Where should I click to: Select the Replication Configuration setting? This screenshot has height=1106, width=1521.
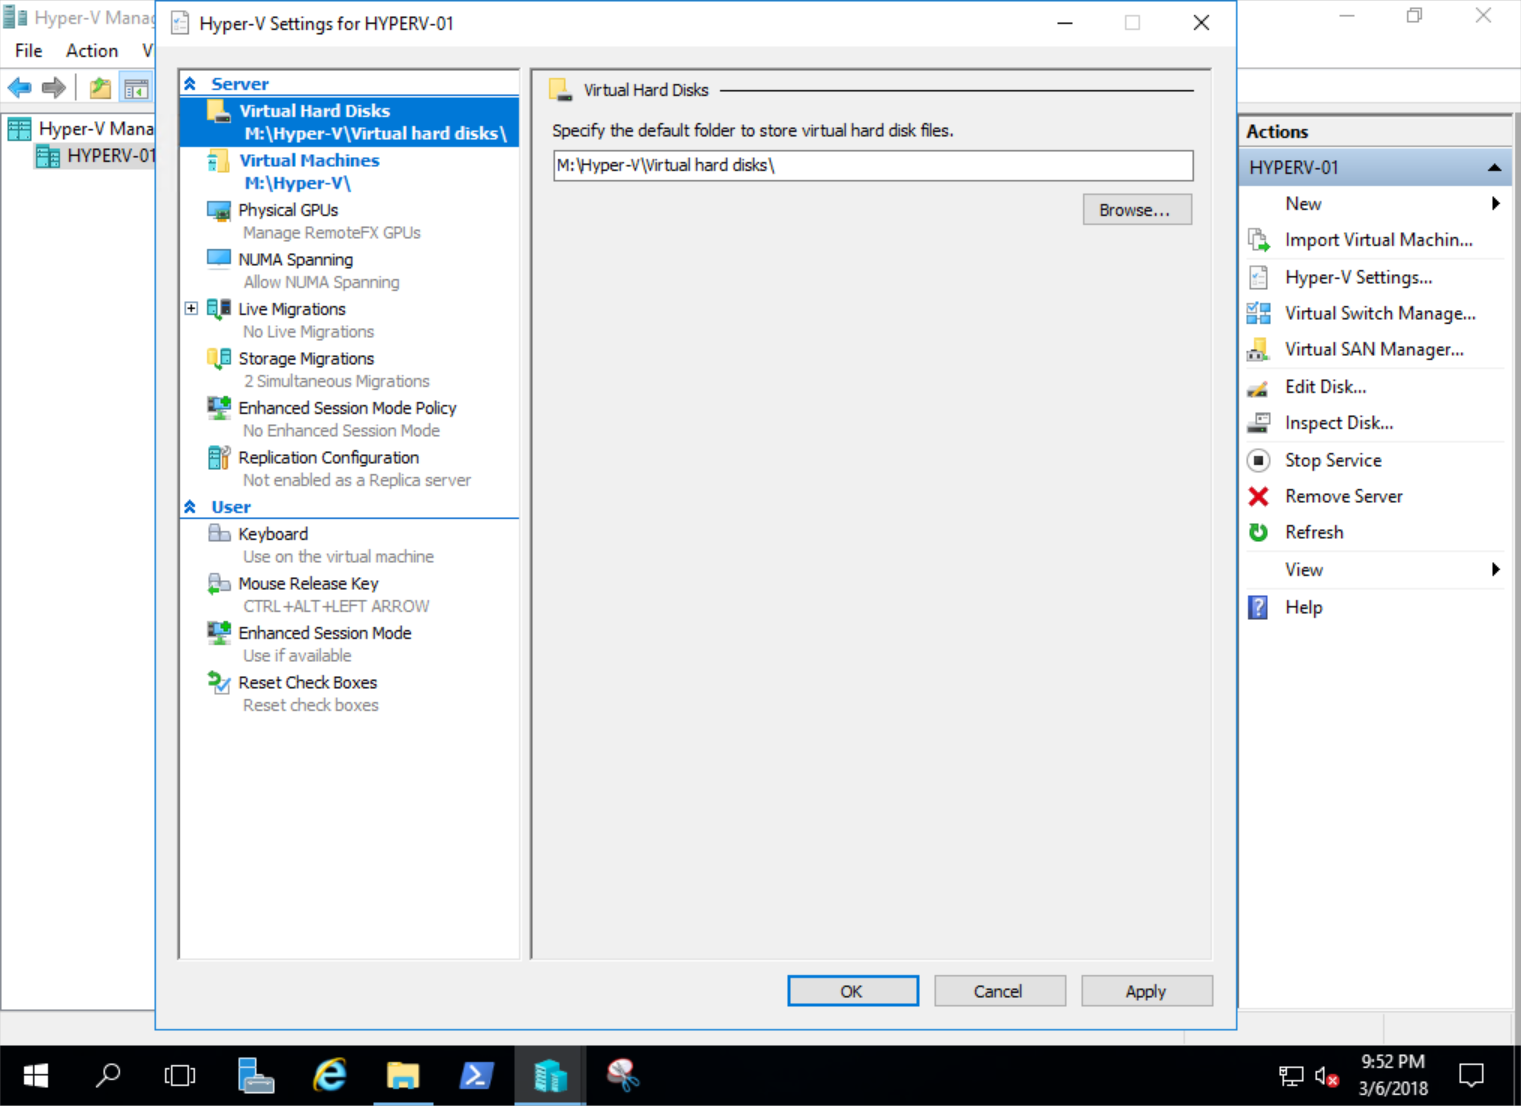click(x=329, y=457)
